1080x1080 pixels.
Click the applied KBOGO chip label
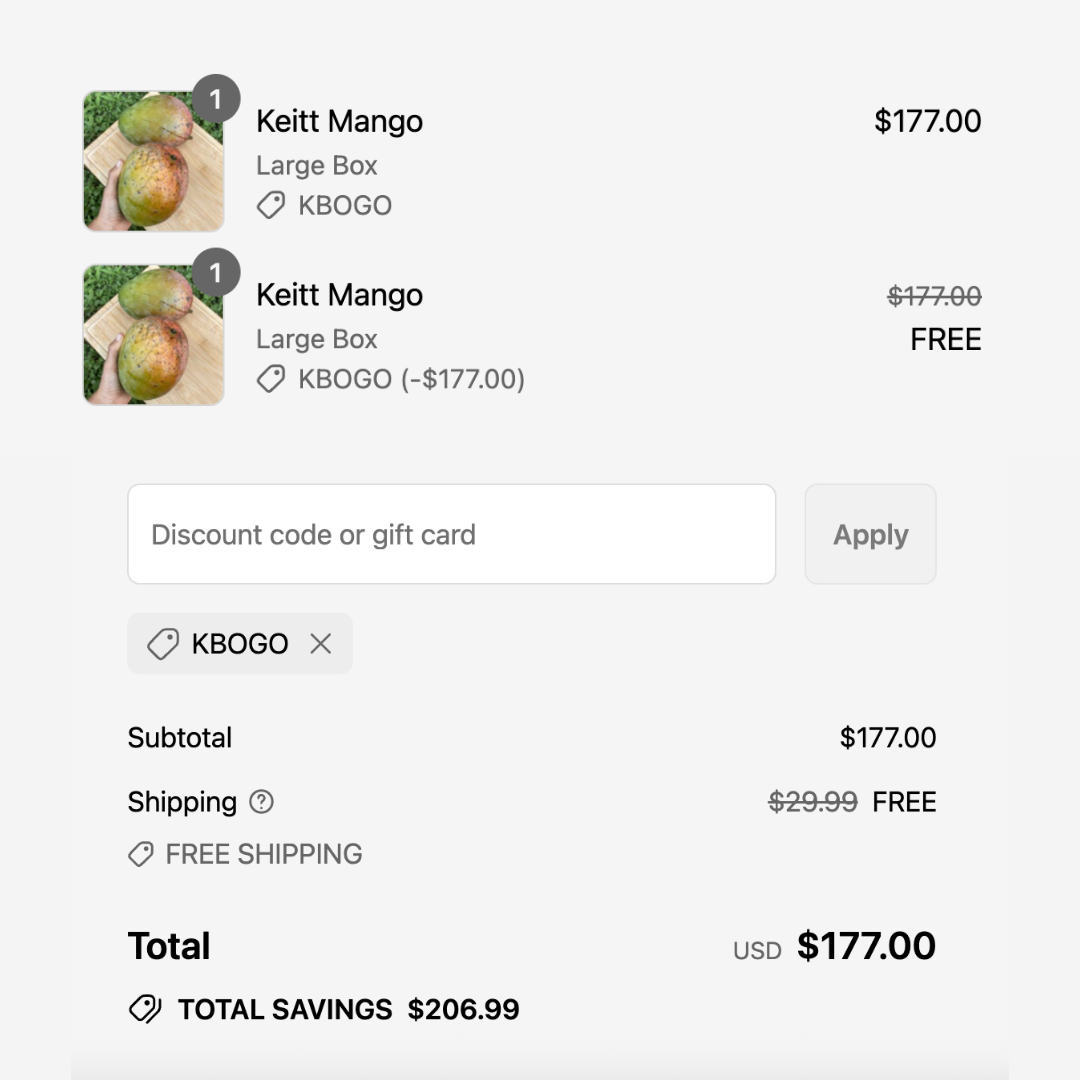point(240,644)
